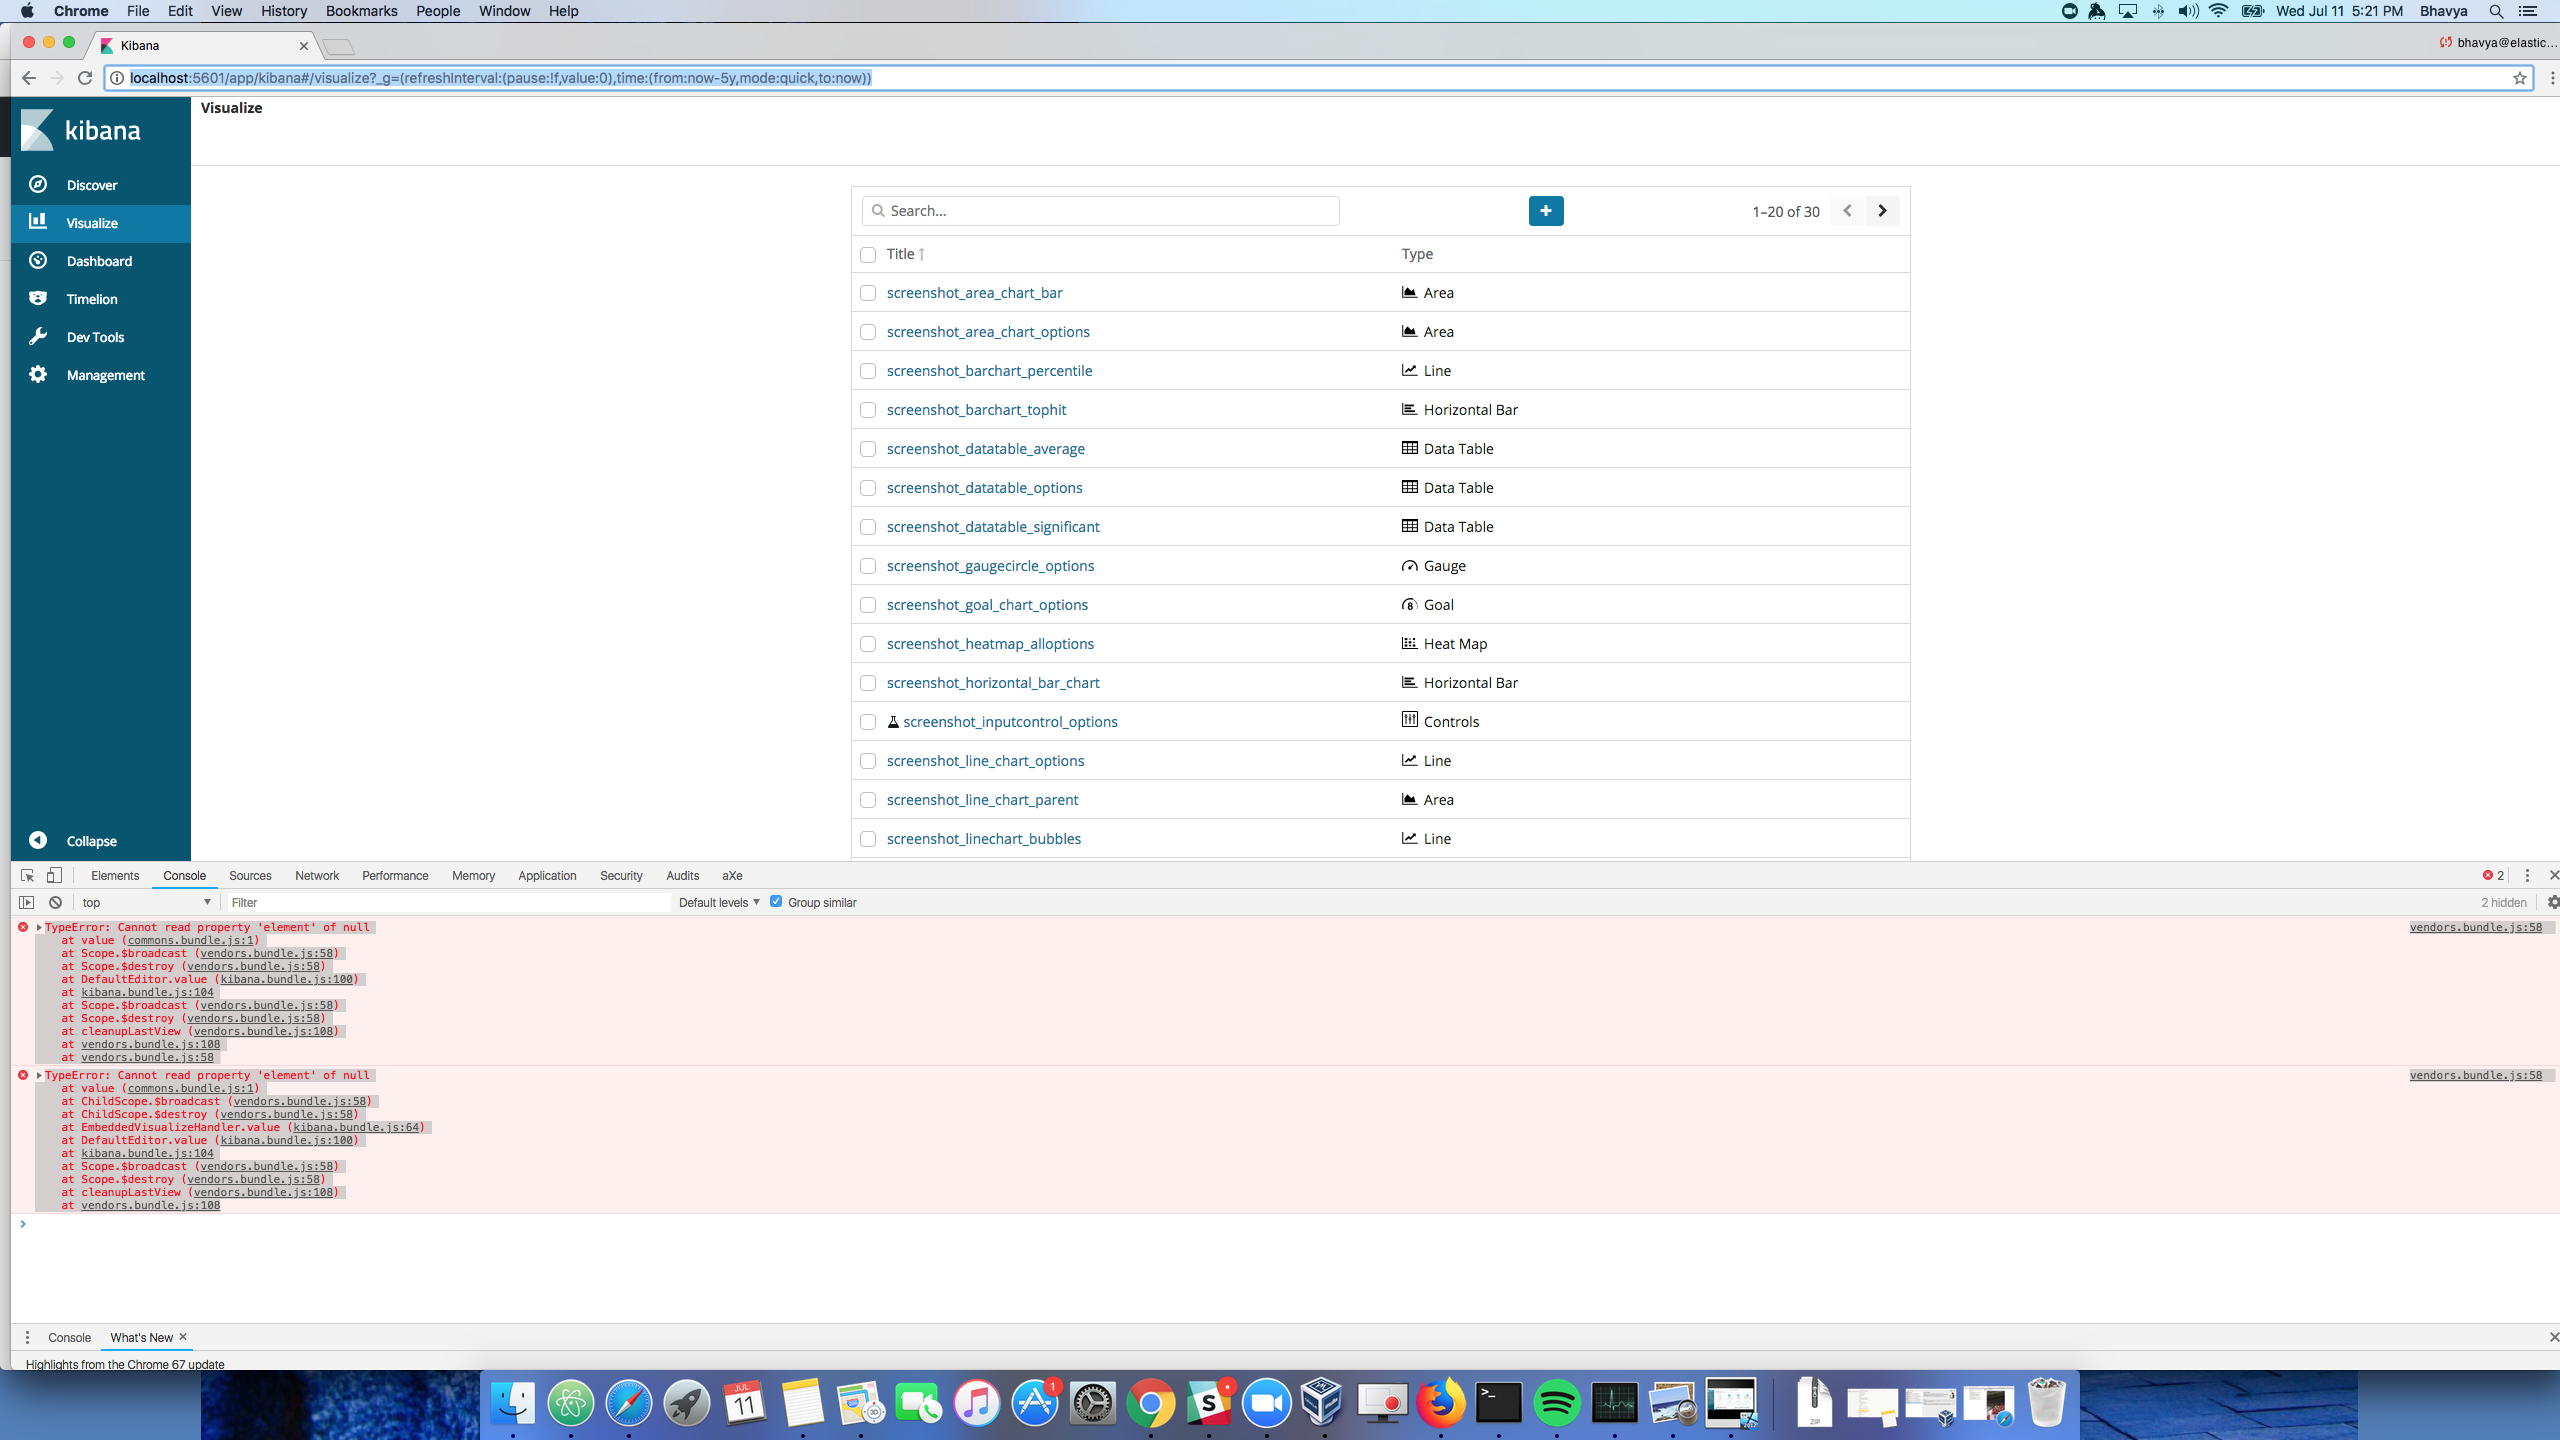
Task: Open Spotlight search in menu bar
Action: [2496, 11]
